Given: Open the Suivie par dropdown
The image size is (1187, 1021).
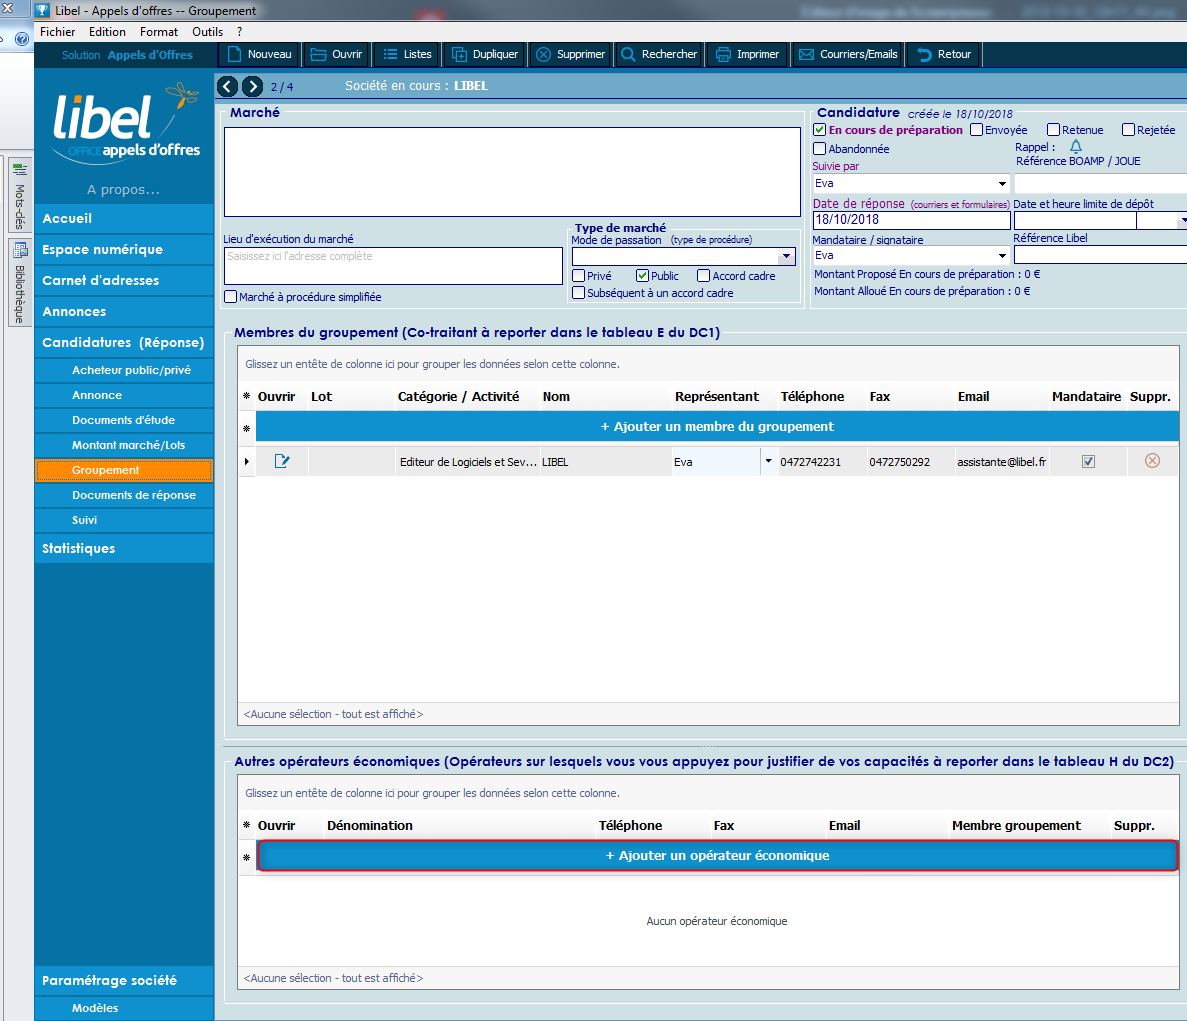Looking at the screenshot, I should (1002, 184).
